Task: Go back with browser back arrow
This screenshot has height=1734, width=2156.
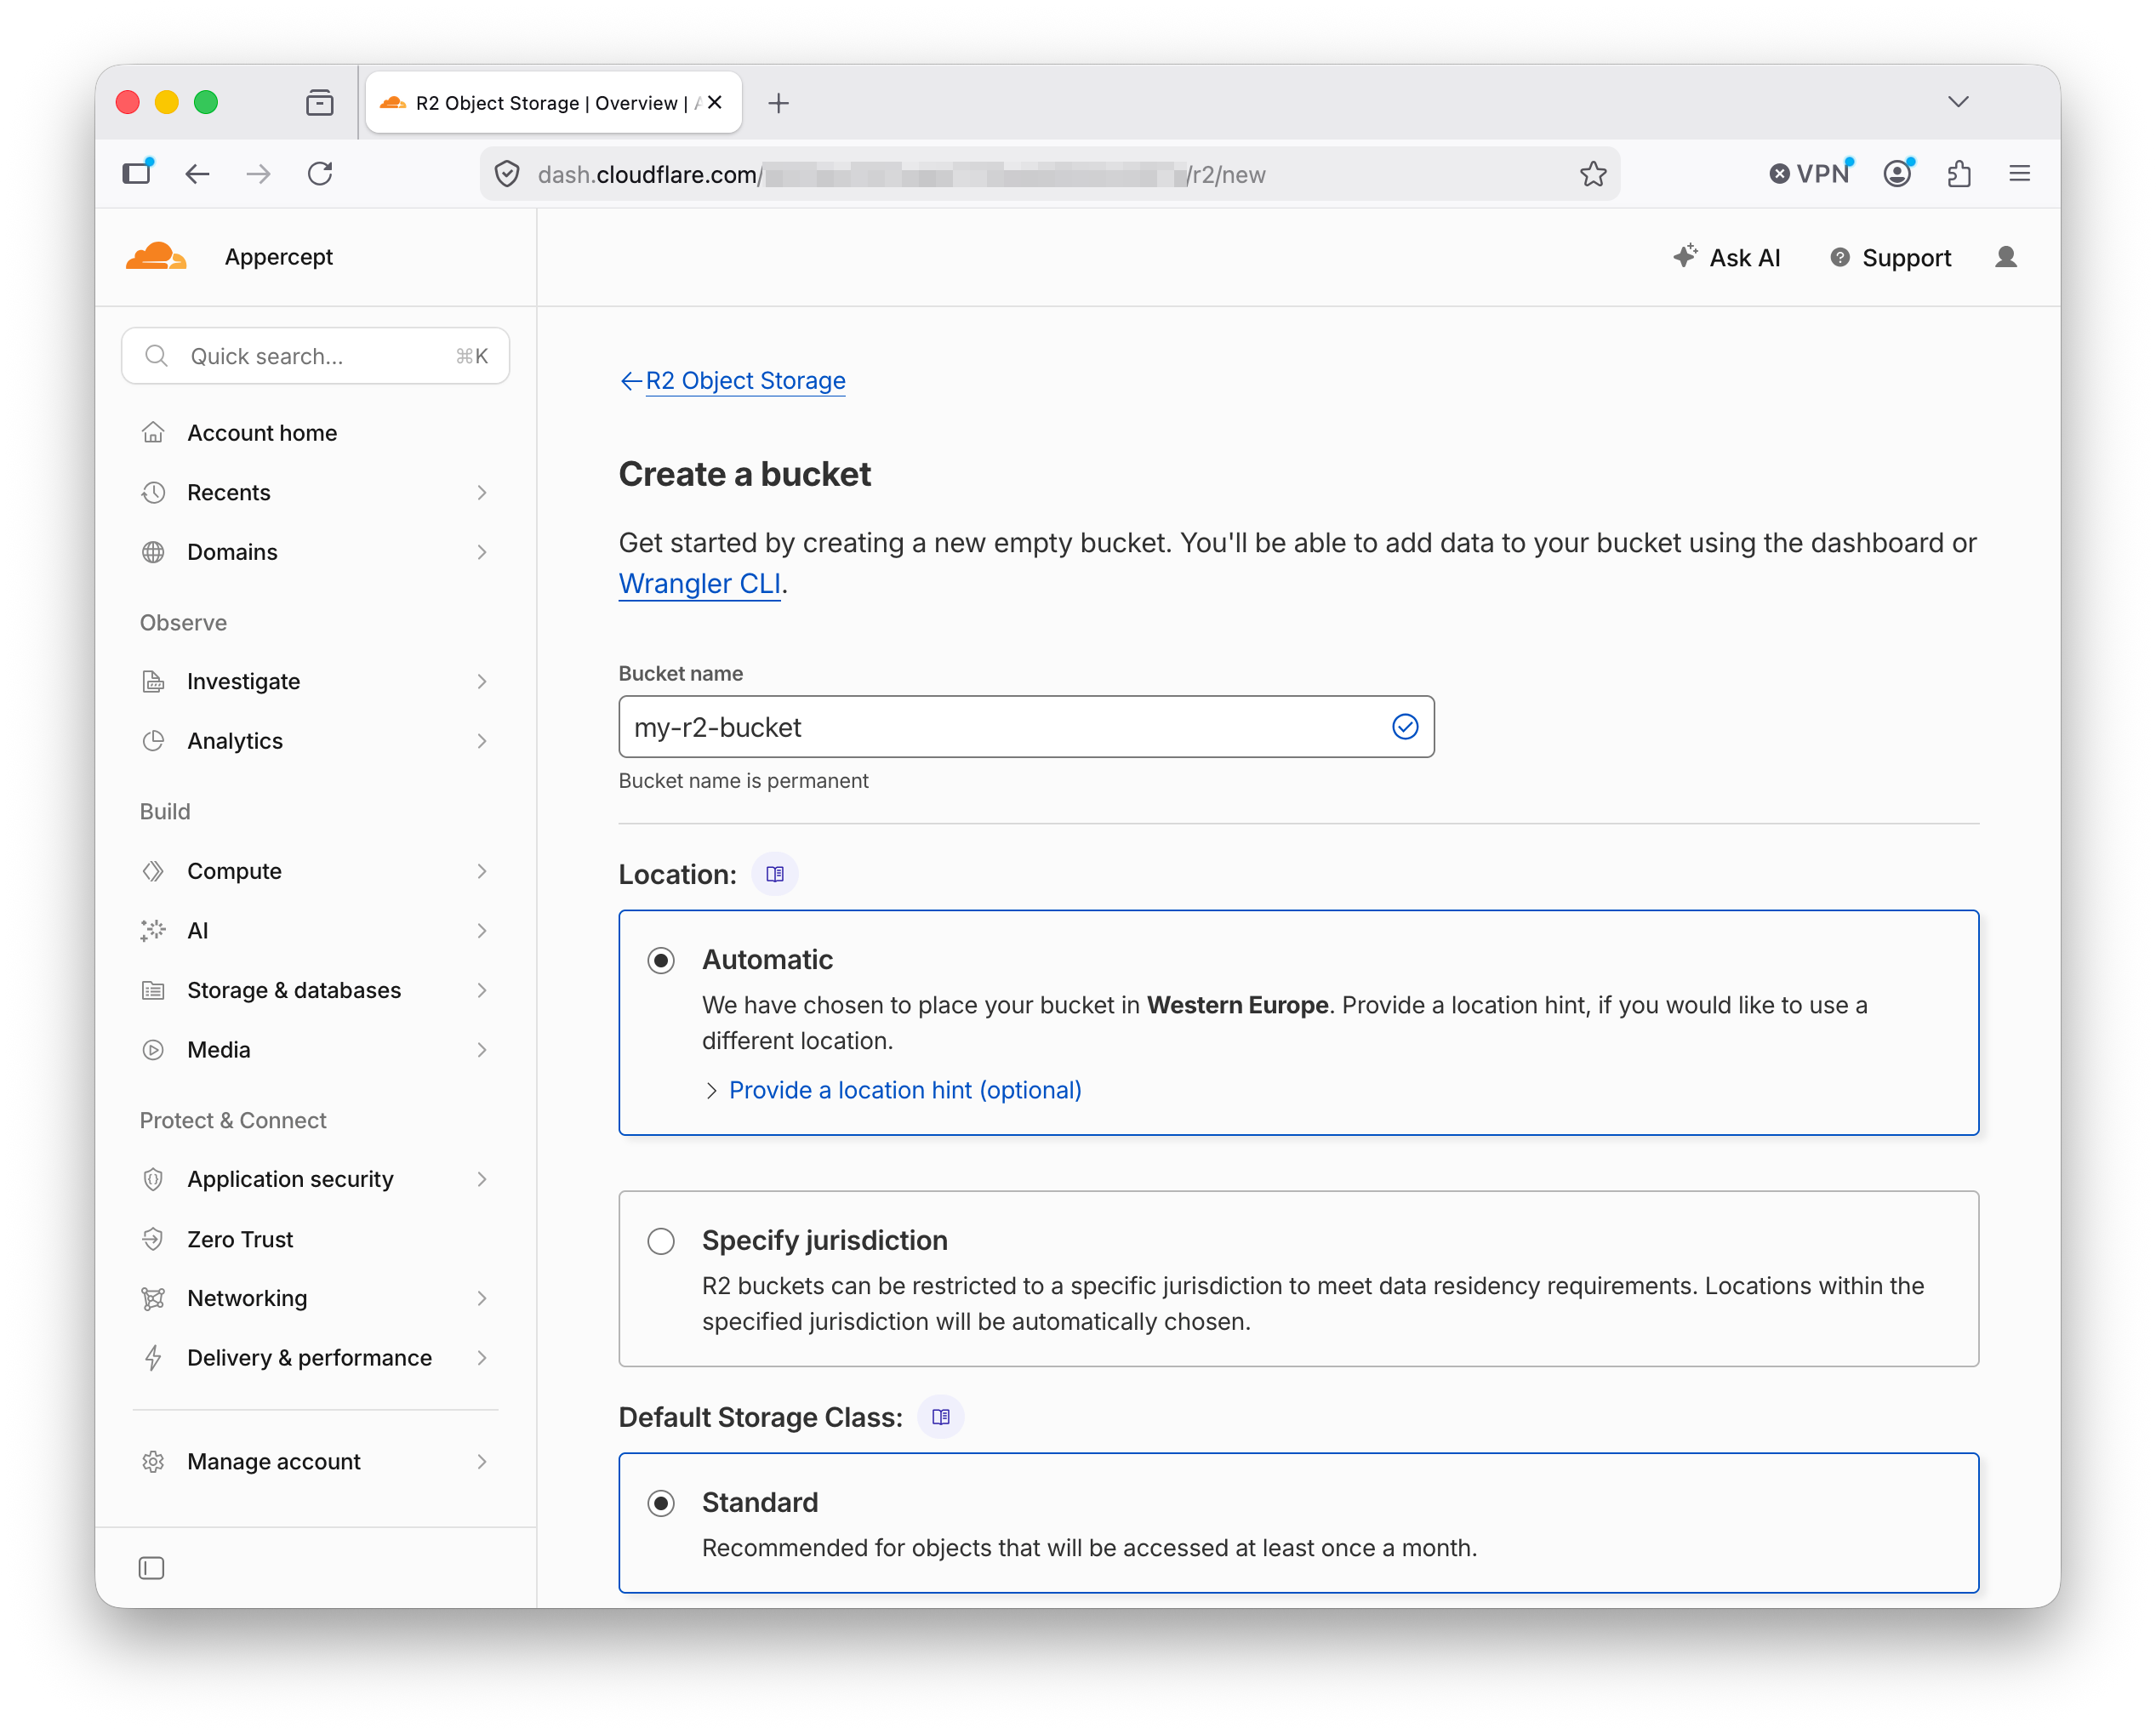Action: 198,174
